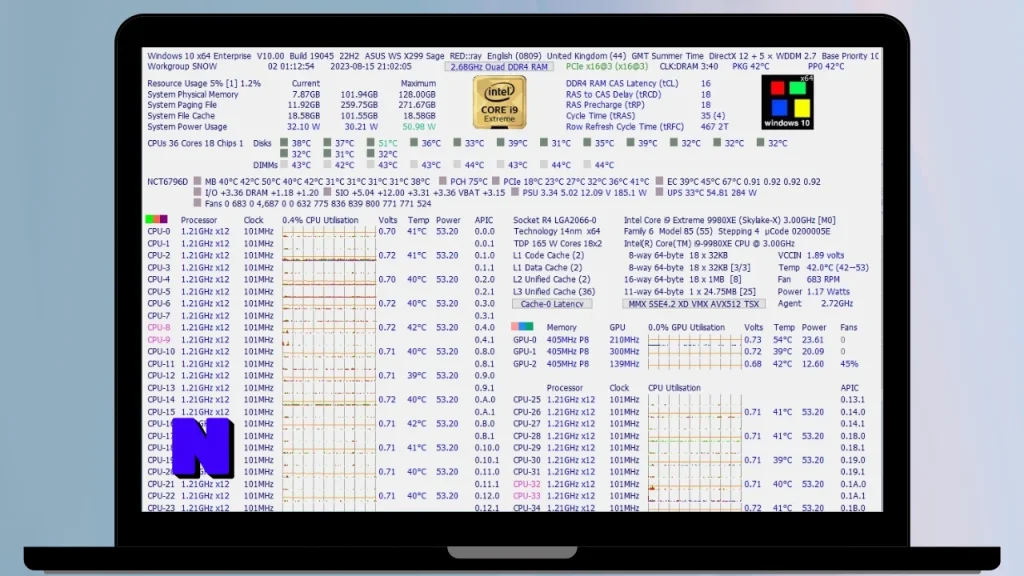Click the GPU-1 row label
This screenshot has height=576, width=1024.
[x=524, y=351]
